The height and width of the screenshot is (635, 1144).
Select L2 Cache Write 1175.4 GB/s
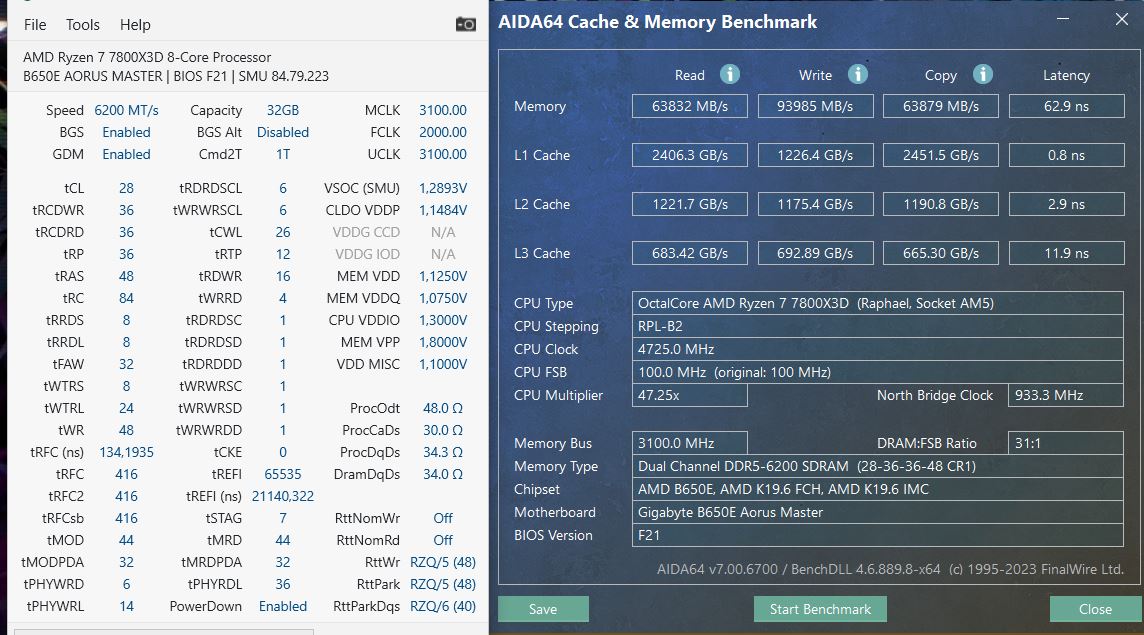coord(815,204)
